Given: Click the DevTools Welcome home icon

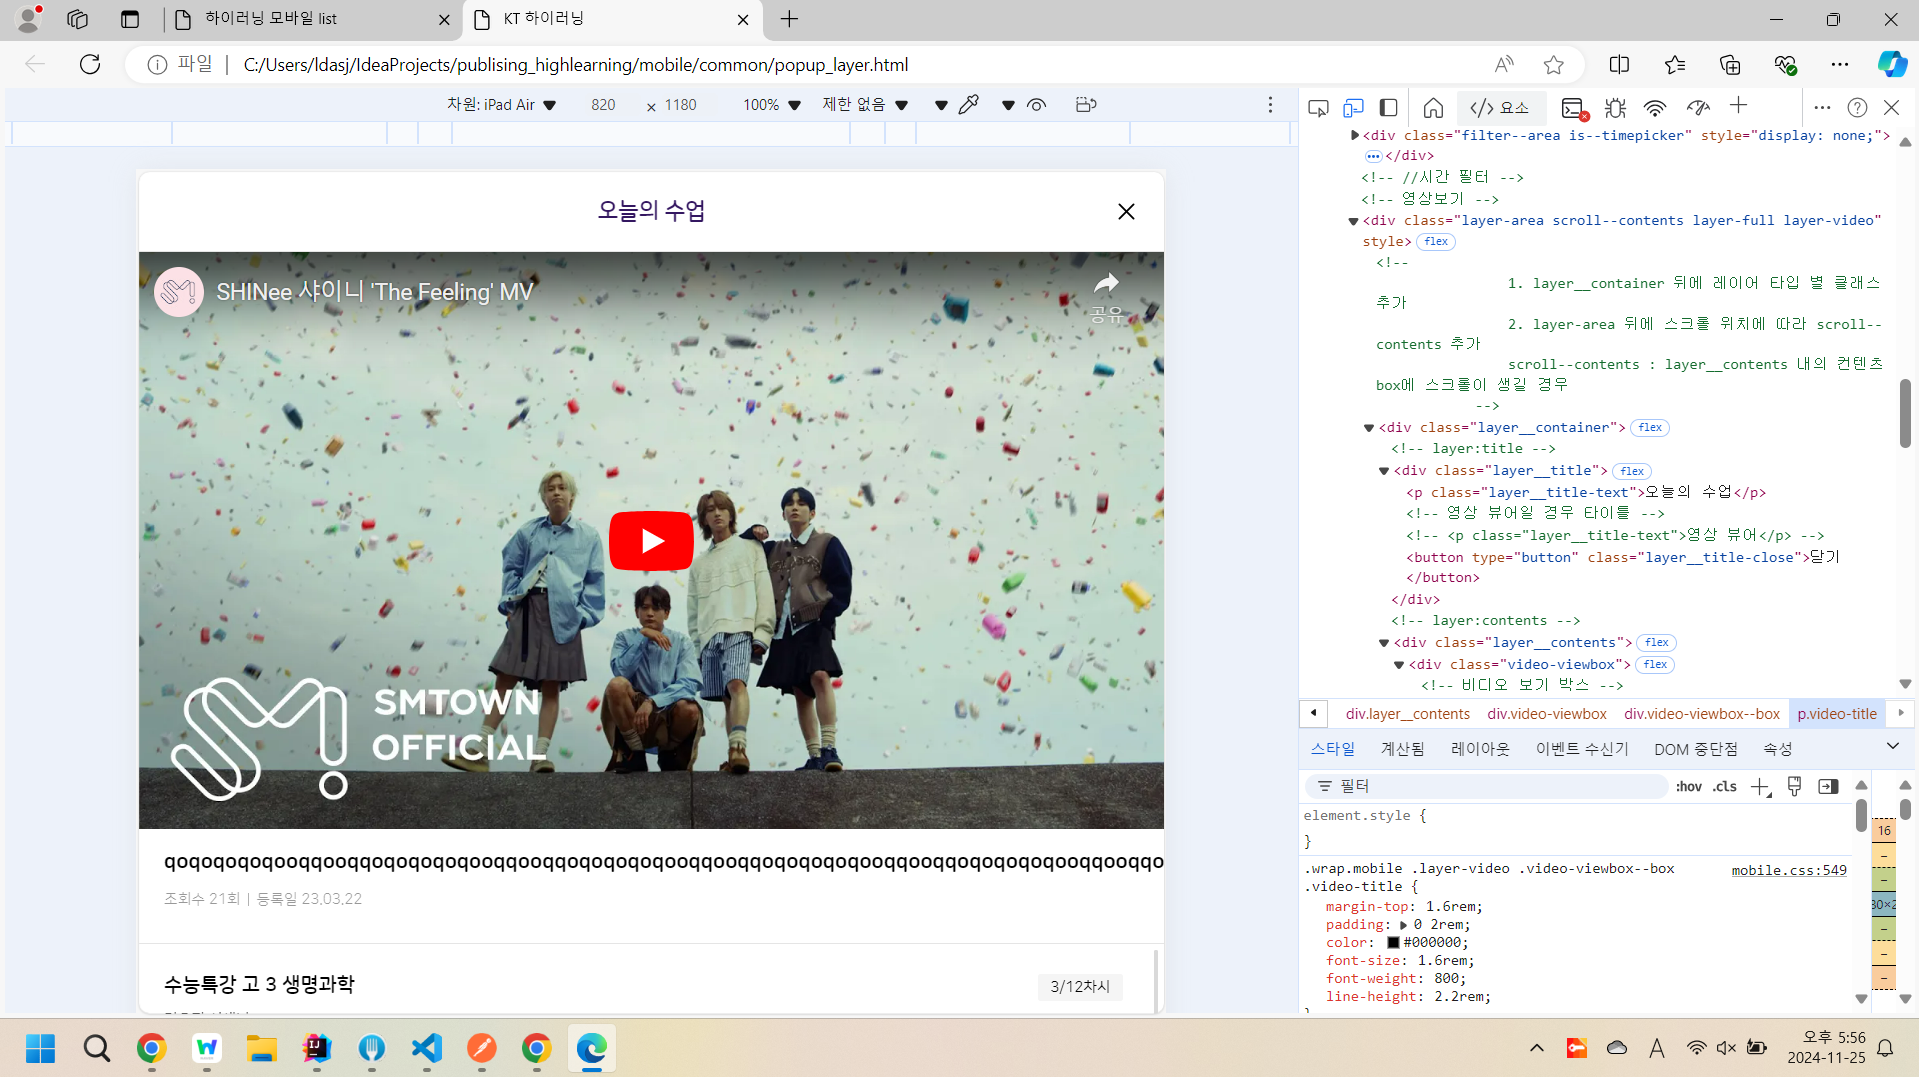Looking at the screenshot, I should (x=1433, y=107).
